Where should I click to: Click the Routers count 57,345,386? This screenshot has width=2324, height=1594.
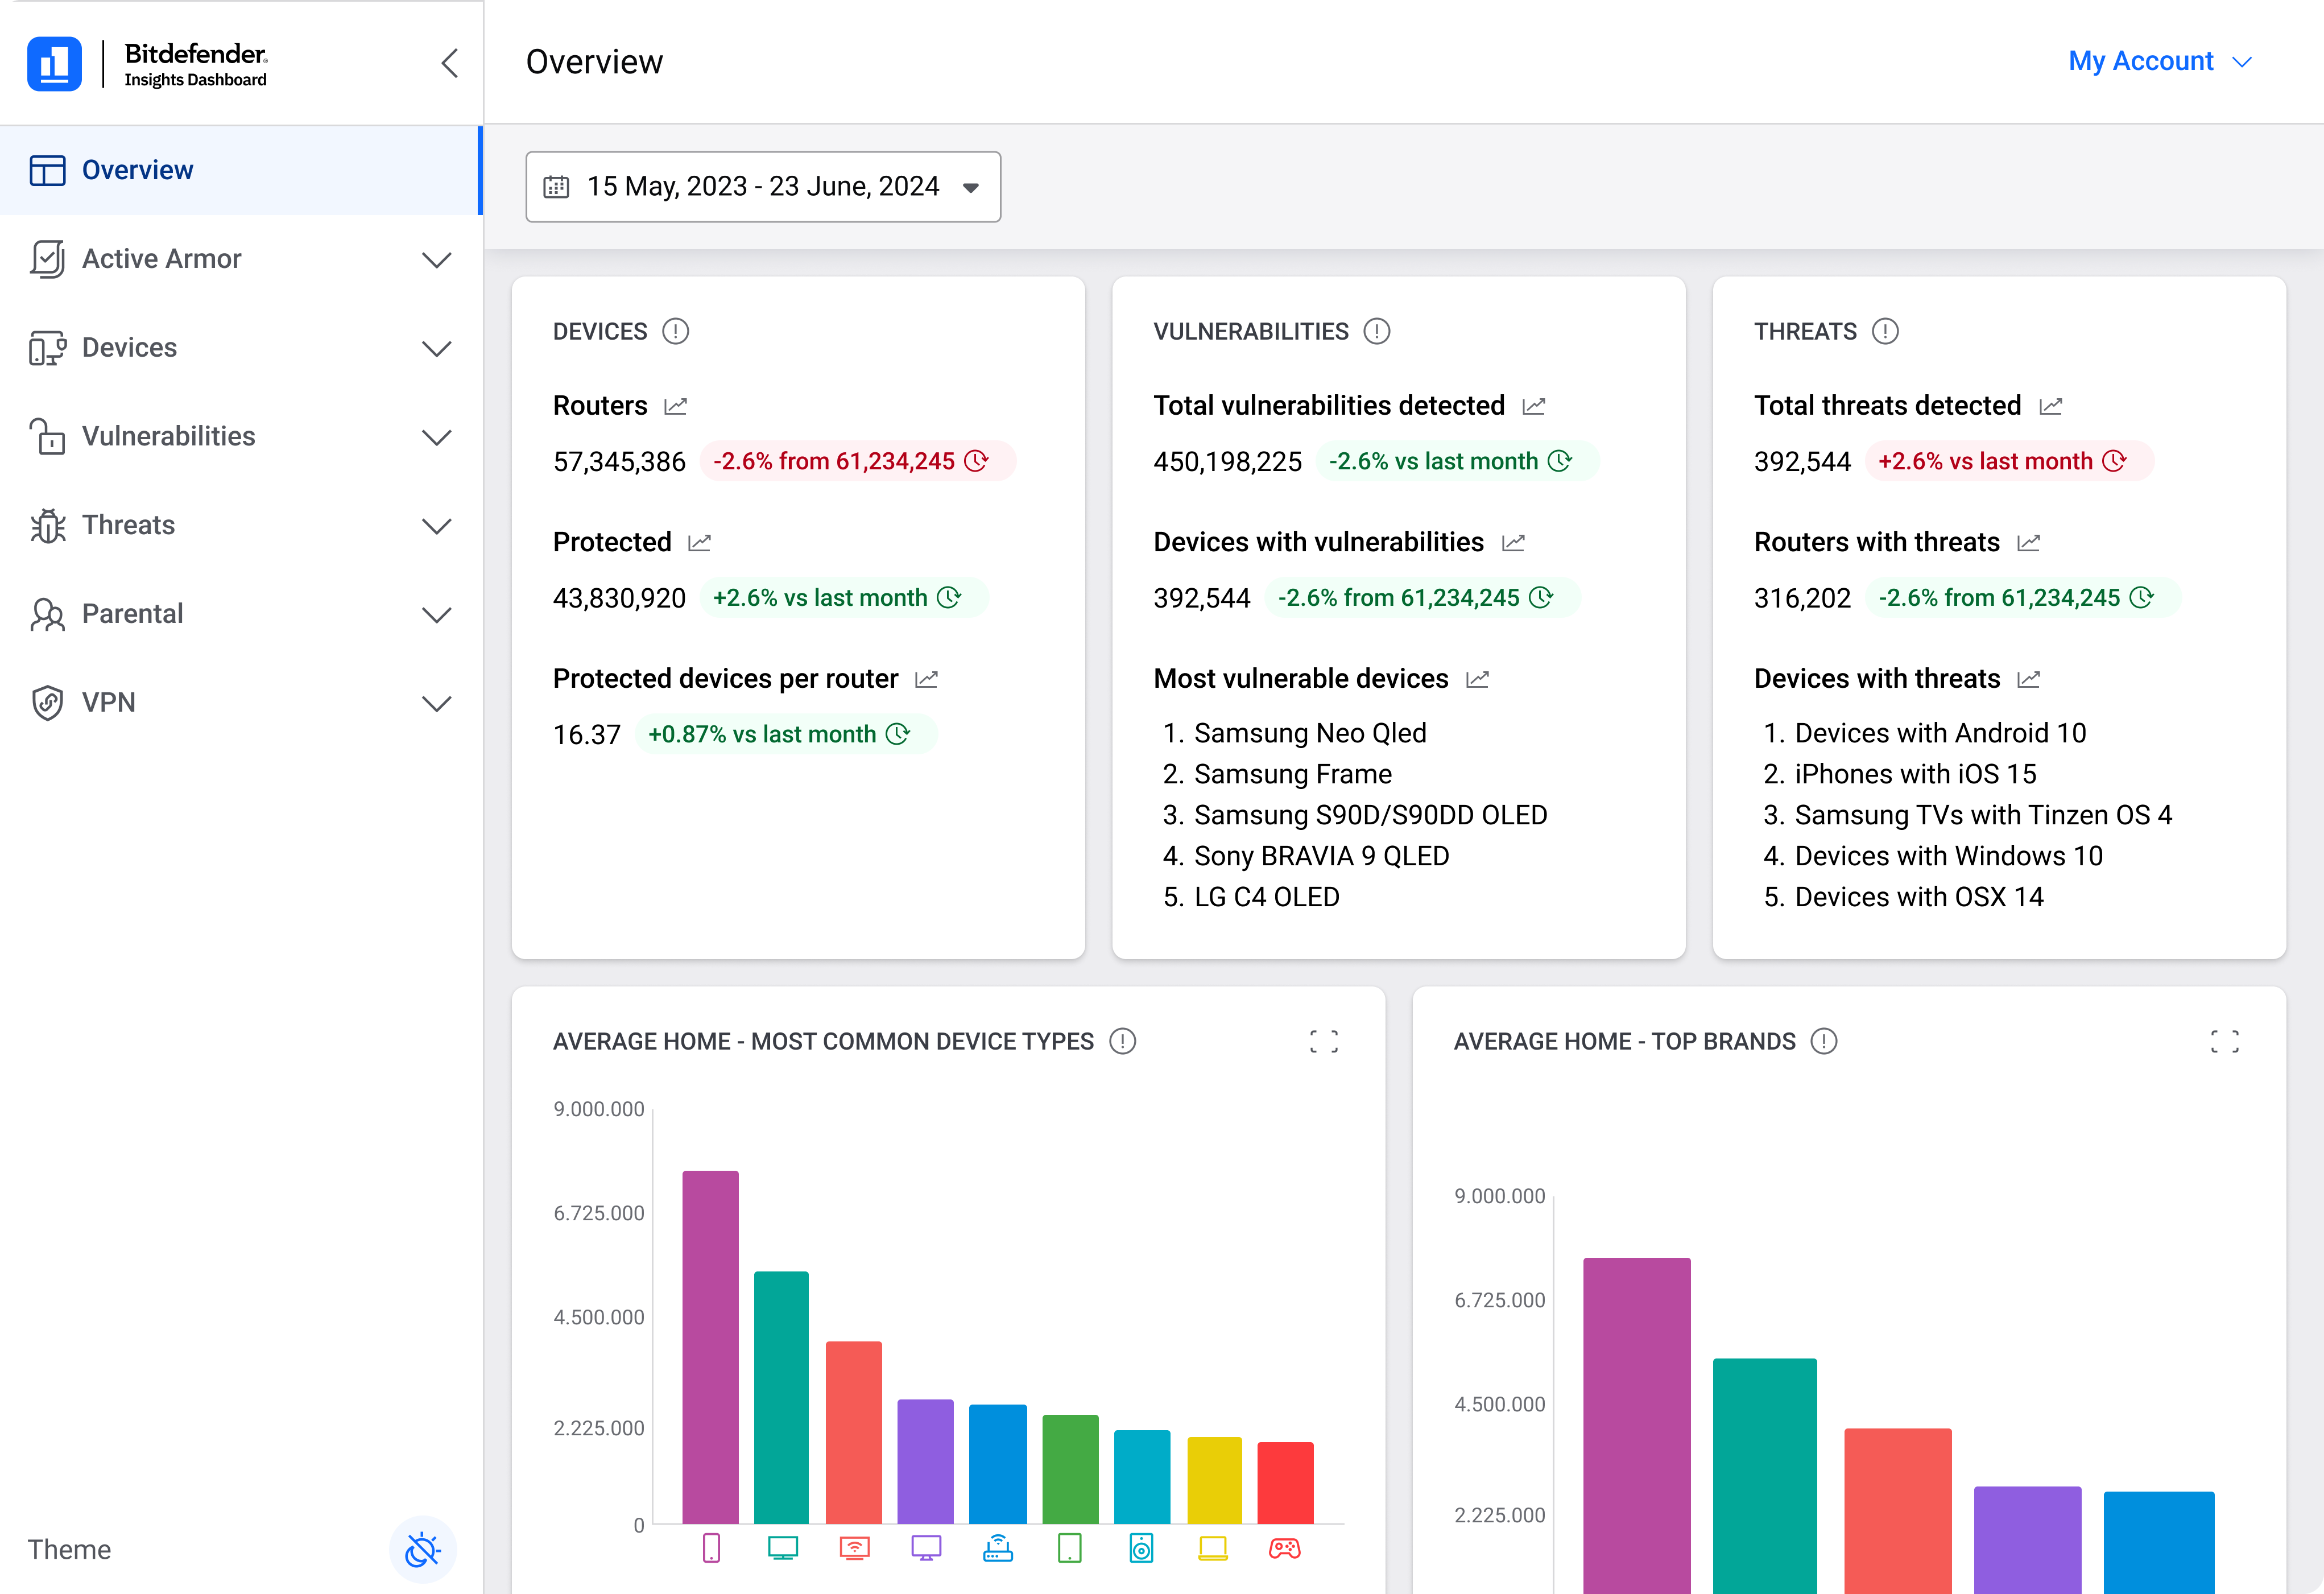click(619, 461)
